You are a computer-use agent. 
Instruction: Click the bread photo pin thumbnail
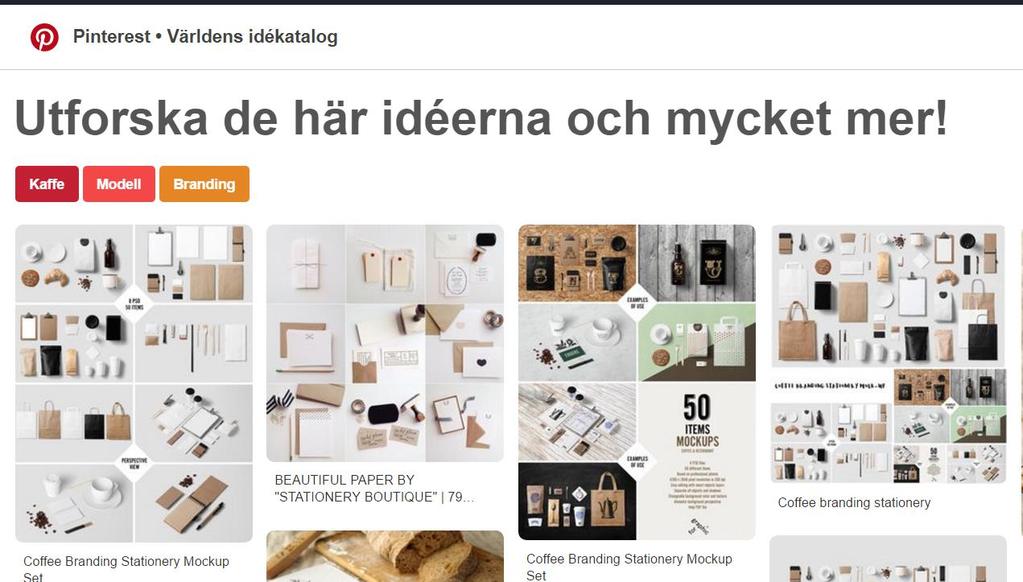coord(385,556)
